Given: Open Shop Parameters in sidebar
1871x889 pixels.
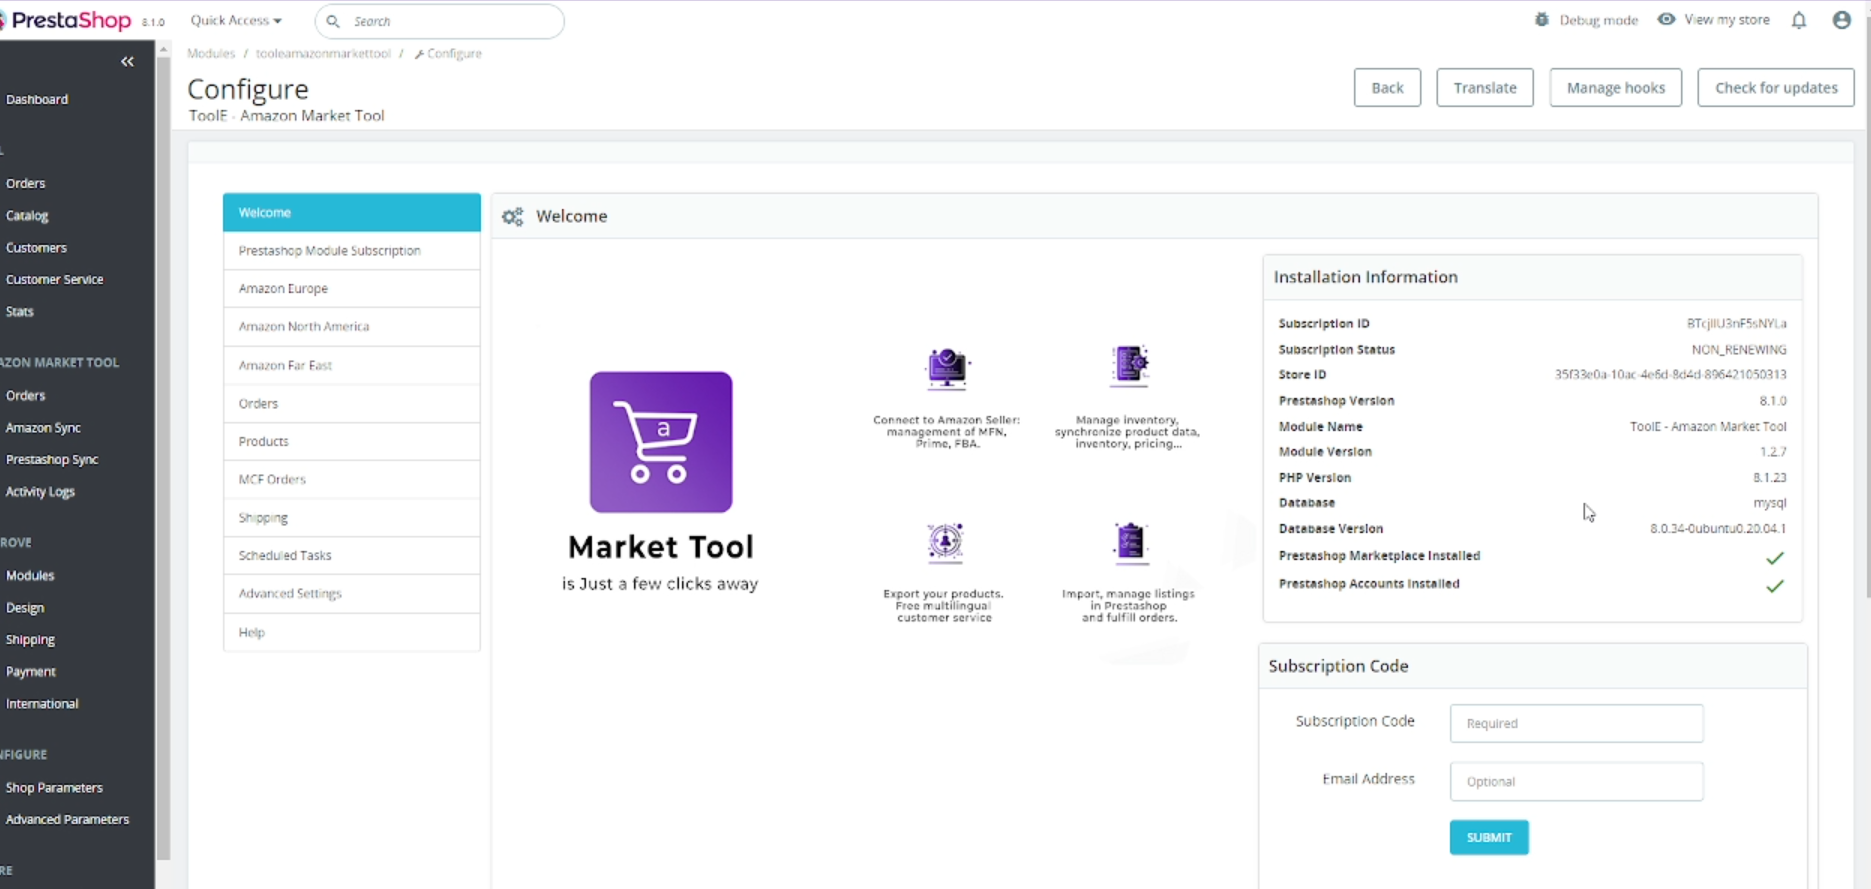Looking at the screenshot, I should [54, 788].
